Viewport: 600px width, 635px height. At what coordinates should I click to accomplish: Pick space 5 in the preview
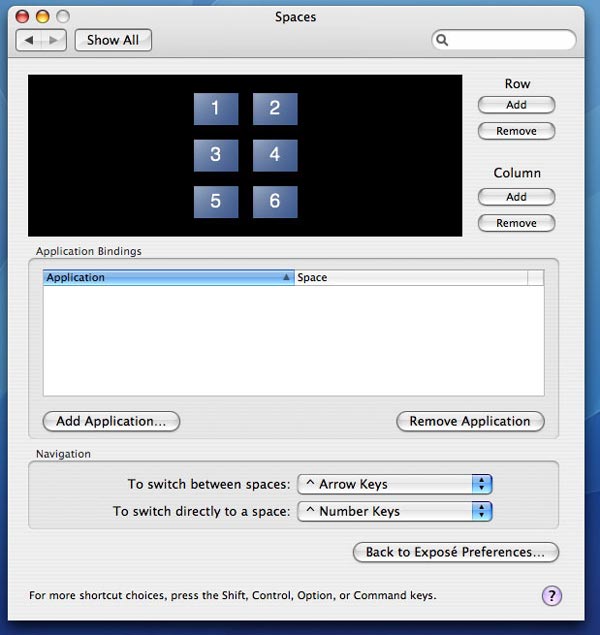[x=216, y=202]
